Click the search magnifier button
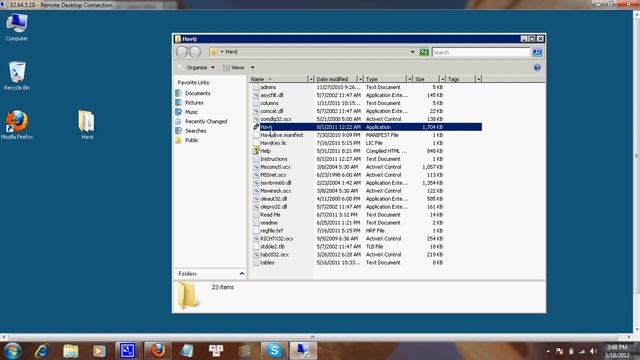The width and height of the screenshot is (640, 360). click(x=537, y=52)
